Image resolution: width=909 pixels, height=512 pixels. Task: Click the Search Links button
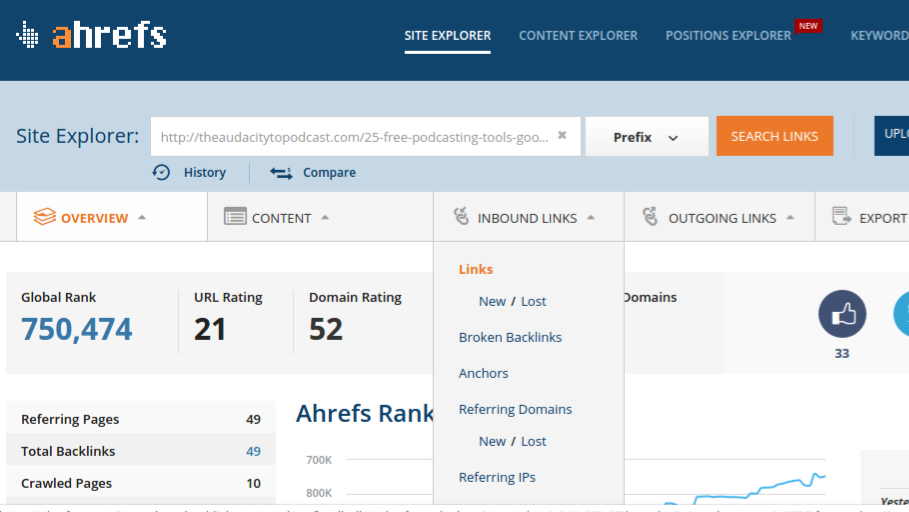click(775, 136)
